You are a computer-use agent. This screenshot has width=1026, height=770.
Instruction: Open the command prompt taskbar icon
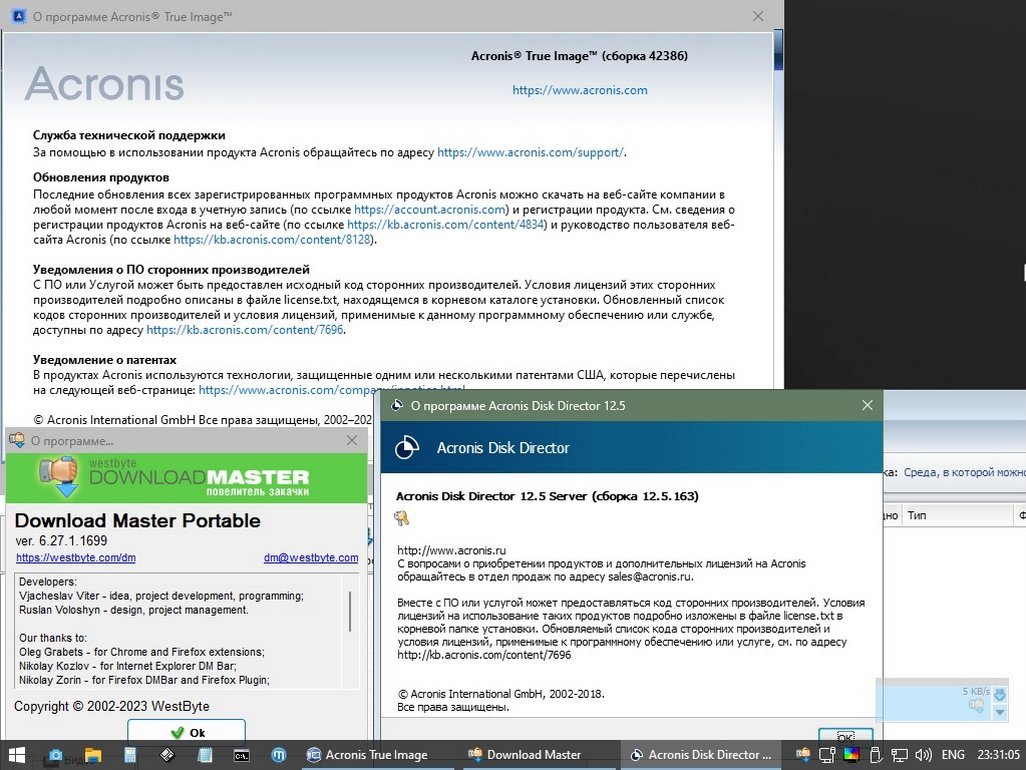(242, 755)
